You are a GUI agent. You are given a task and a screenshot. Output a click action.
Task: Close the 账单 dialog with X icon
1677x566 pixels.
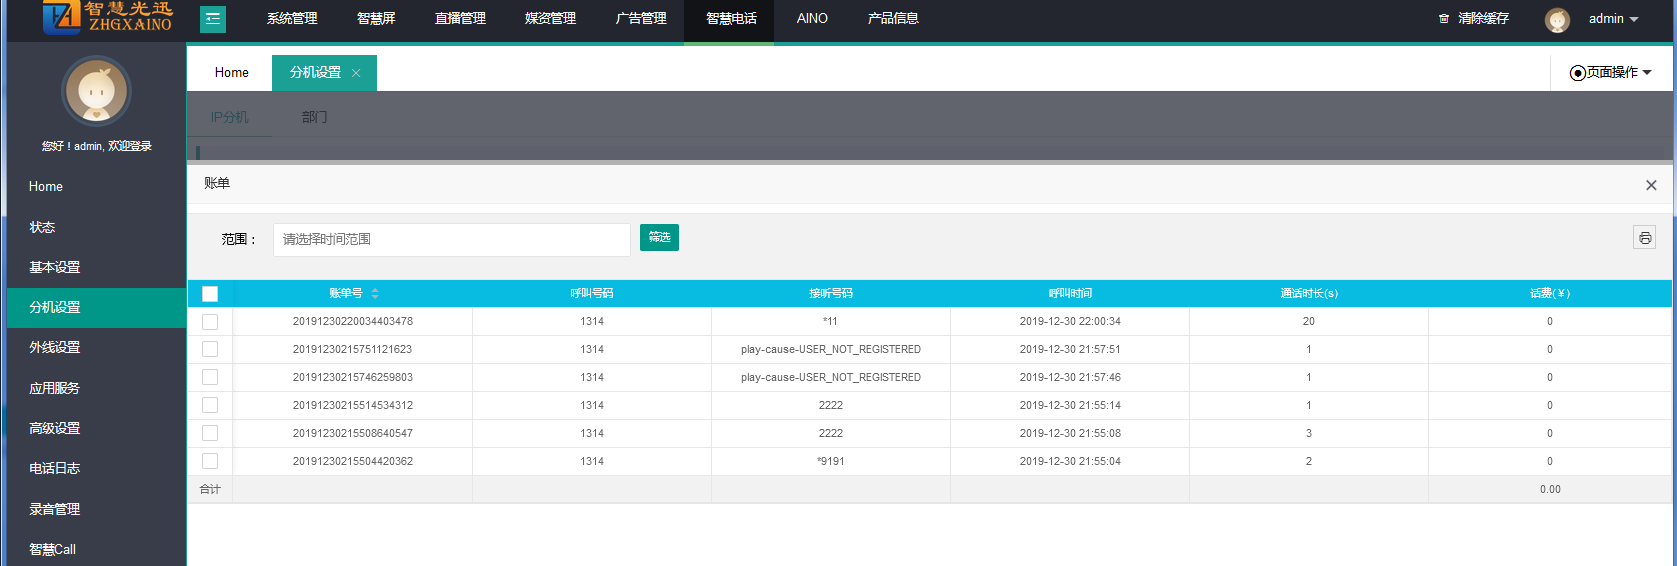click(1651, 185)
